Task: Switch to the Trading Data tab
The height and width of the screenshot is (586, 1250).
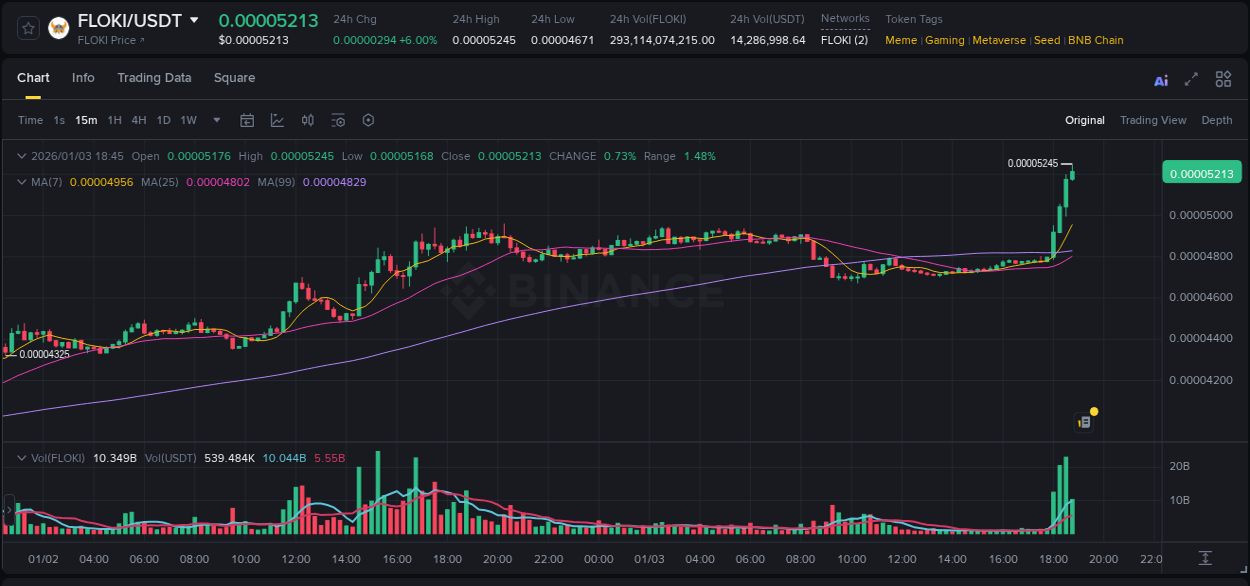Action: [x=154, y=78]
